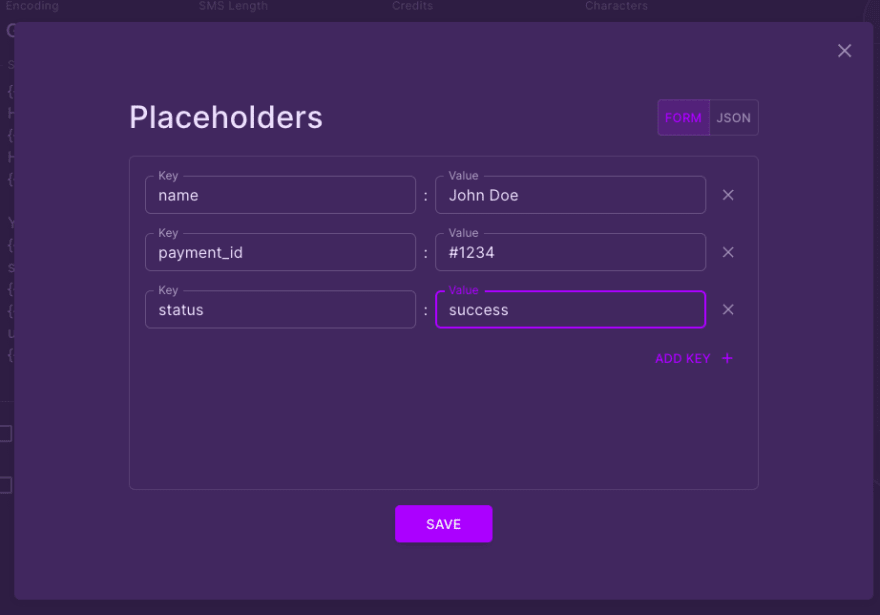Image resolution: width=880 pixels, height=615 pixels.
Task: Switch to the JSON view
Action: point(733,117)
